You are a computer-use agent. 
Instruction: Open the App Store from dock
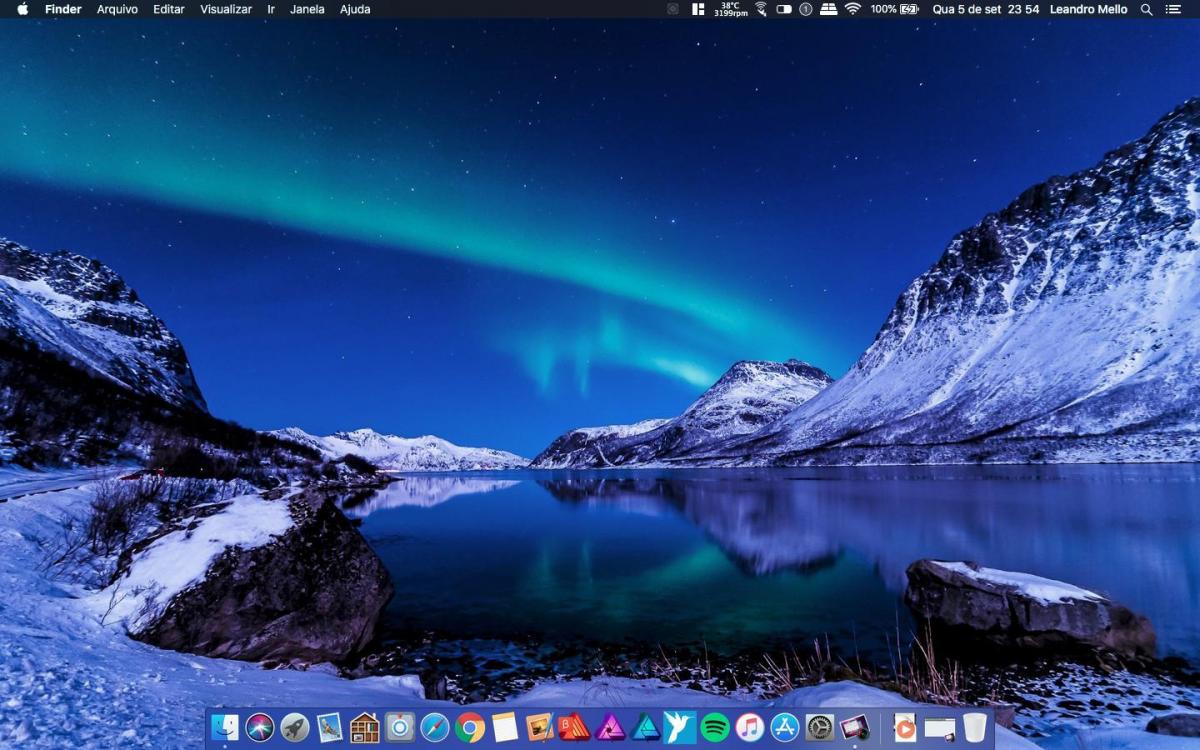click(x=785, y=727)
